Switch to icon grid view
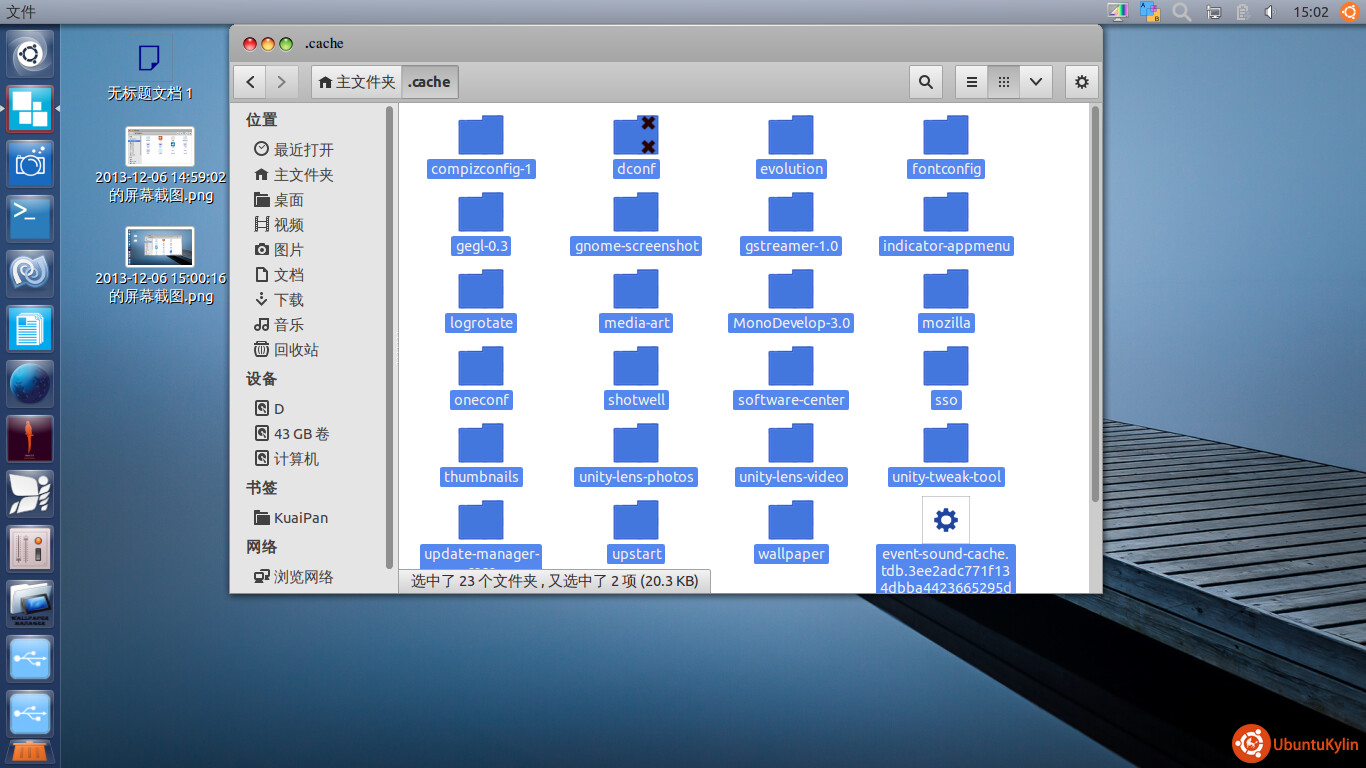This screenshot has width=1366, height=768. point(1004,82)
